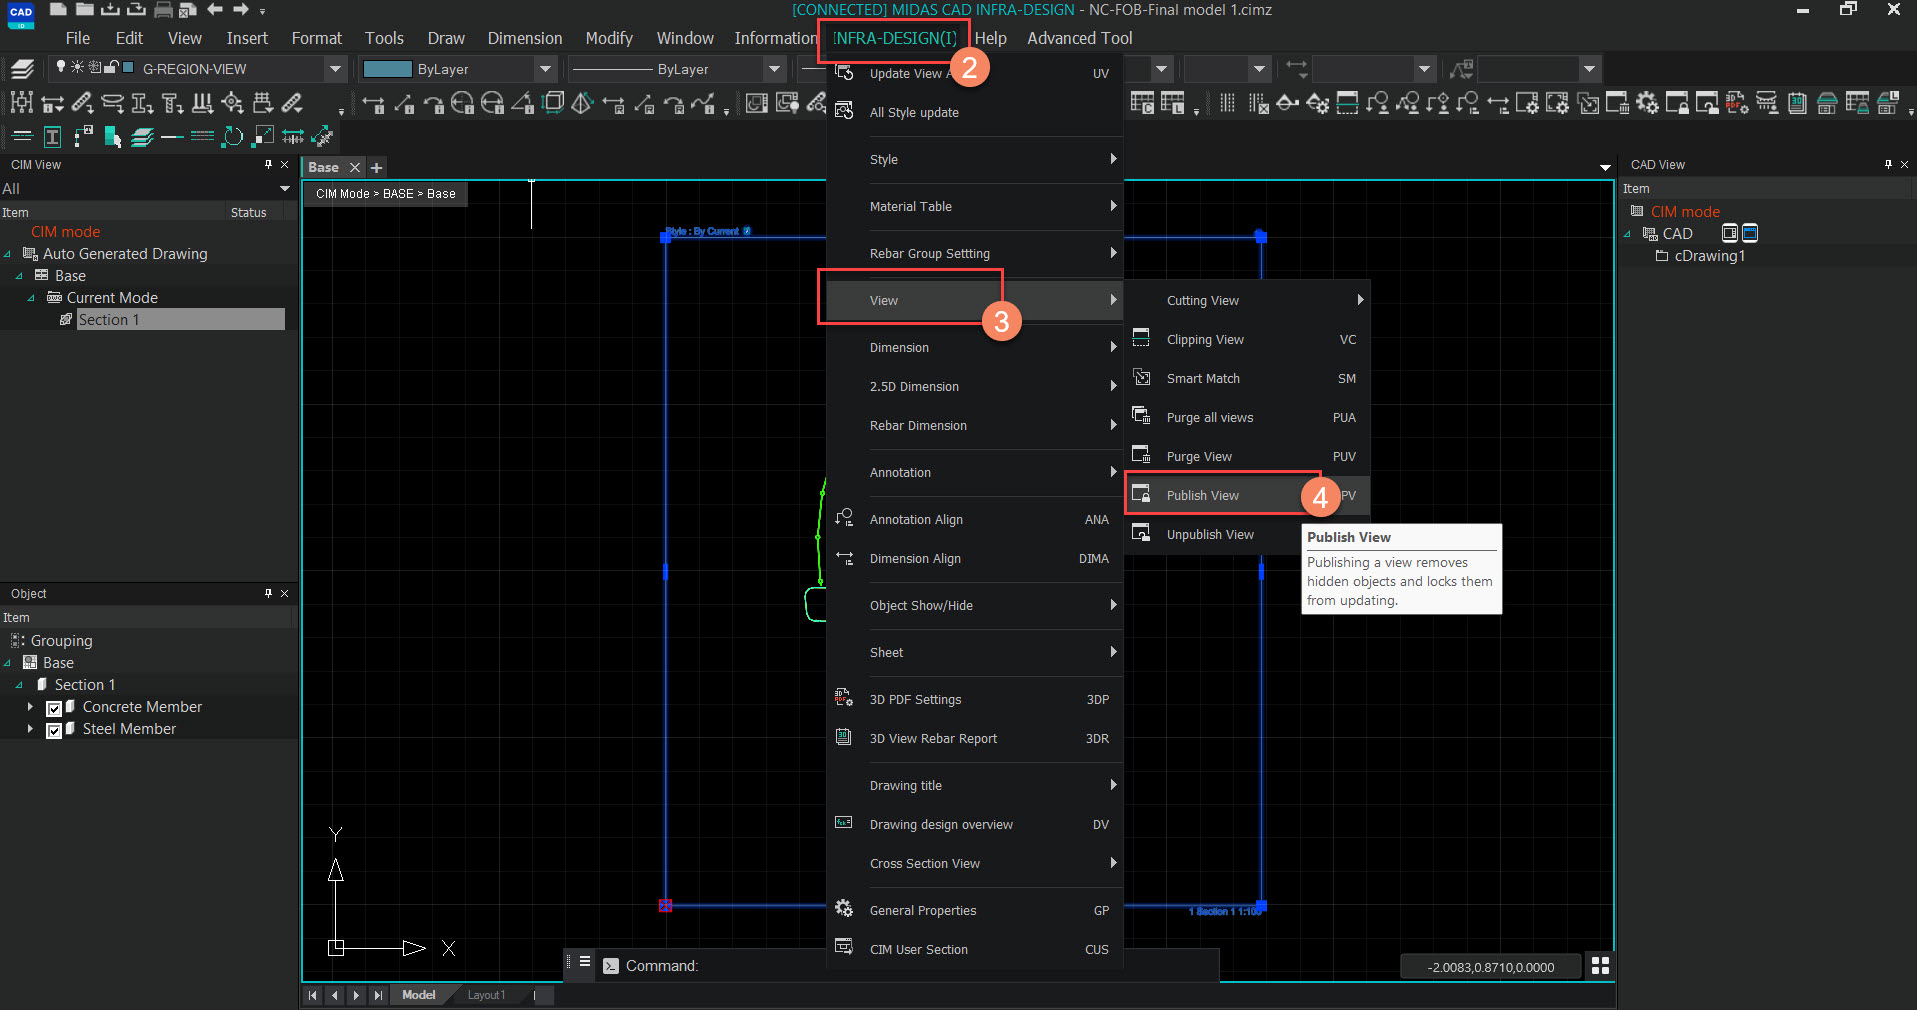1917x1010 pixels.
Task: Click the General Properties gear icon
Action: click(x=844, y=909)
